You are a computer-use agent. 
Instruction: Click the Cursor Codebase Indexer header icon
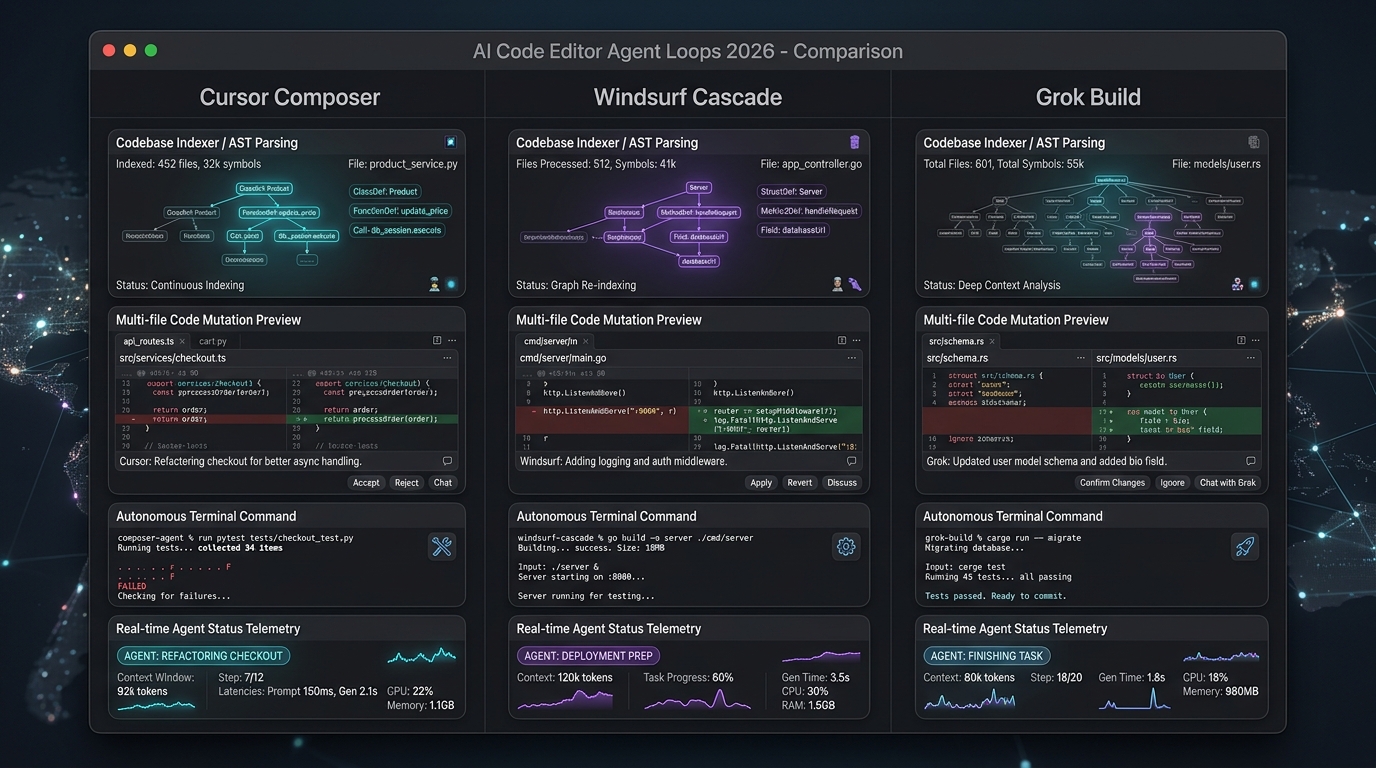coord(450,142)
